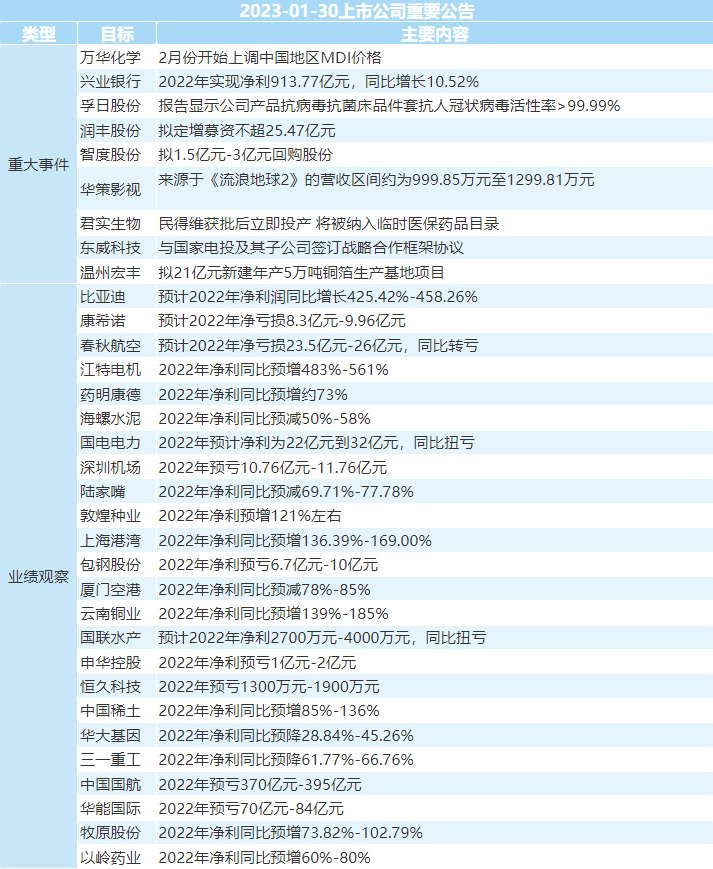Screen dimensions: 713x869
Task: Select the 主要内容 column header
Action: [x=435, y=34]
